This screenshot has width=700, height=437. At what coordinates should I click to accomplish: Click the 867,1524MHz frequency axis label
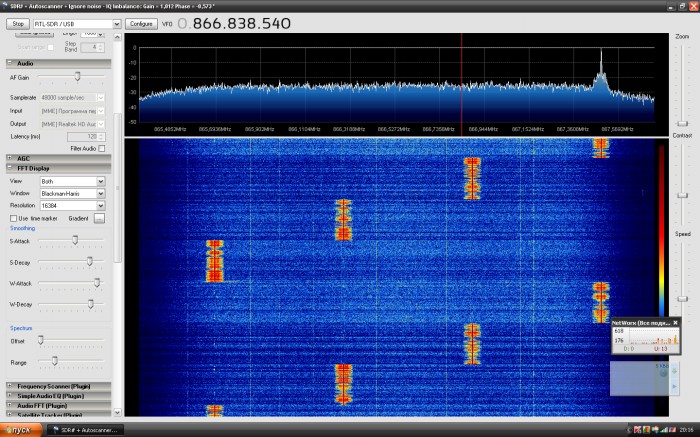tap(528, 129)
